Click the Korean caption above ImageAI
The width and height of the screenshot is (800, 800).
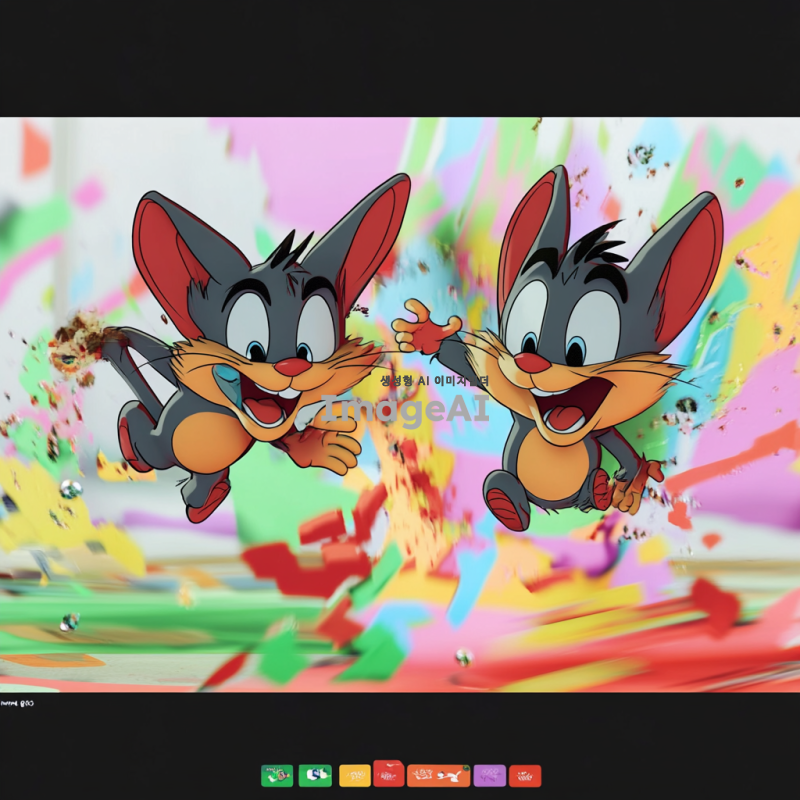tap(434, 380)
